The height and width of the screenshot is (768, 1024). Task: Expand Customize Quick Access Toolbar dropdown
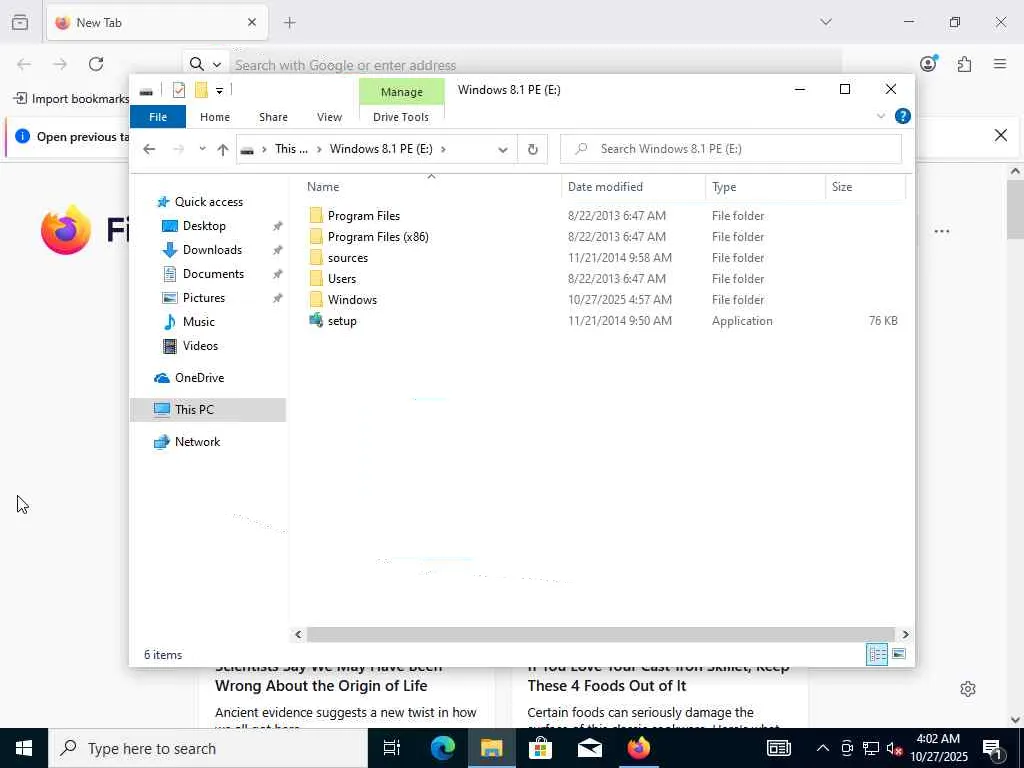(219, 91)
